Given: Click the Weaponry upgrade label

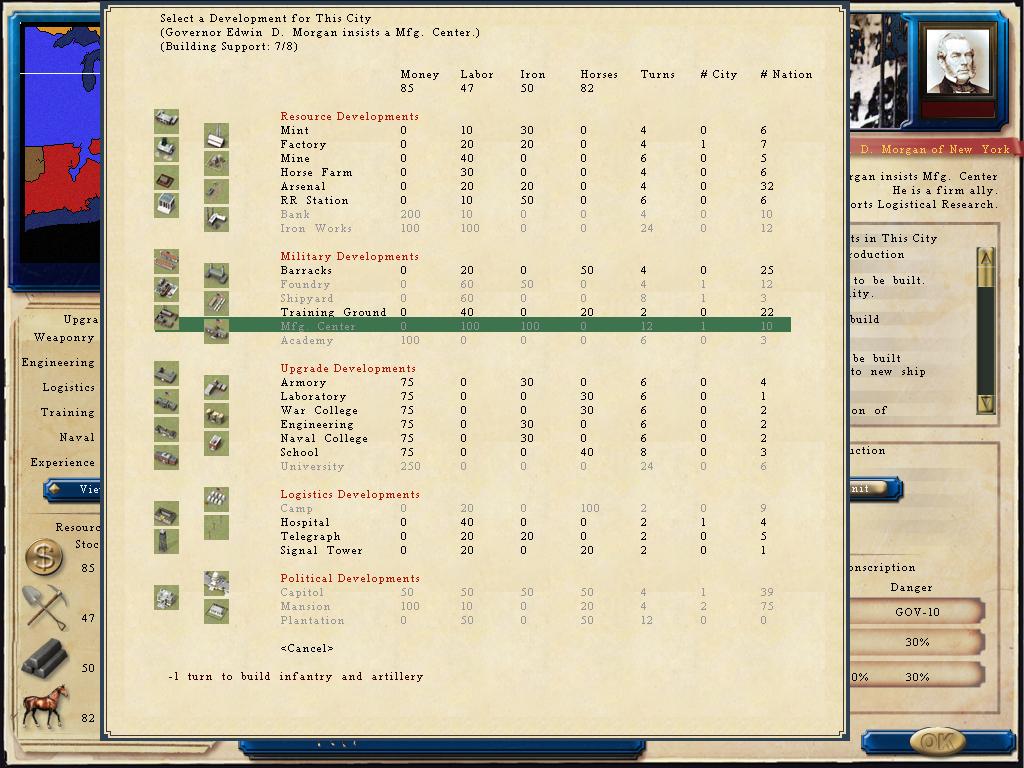Looking at the screenshot, I should point(64,338).
